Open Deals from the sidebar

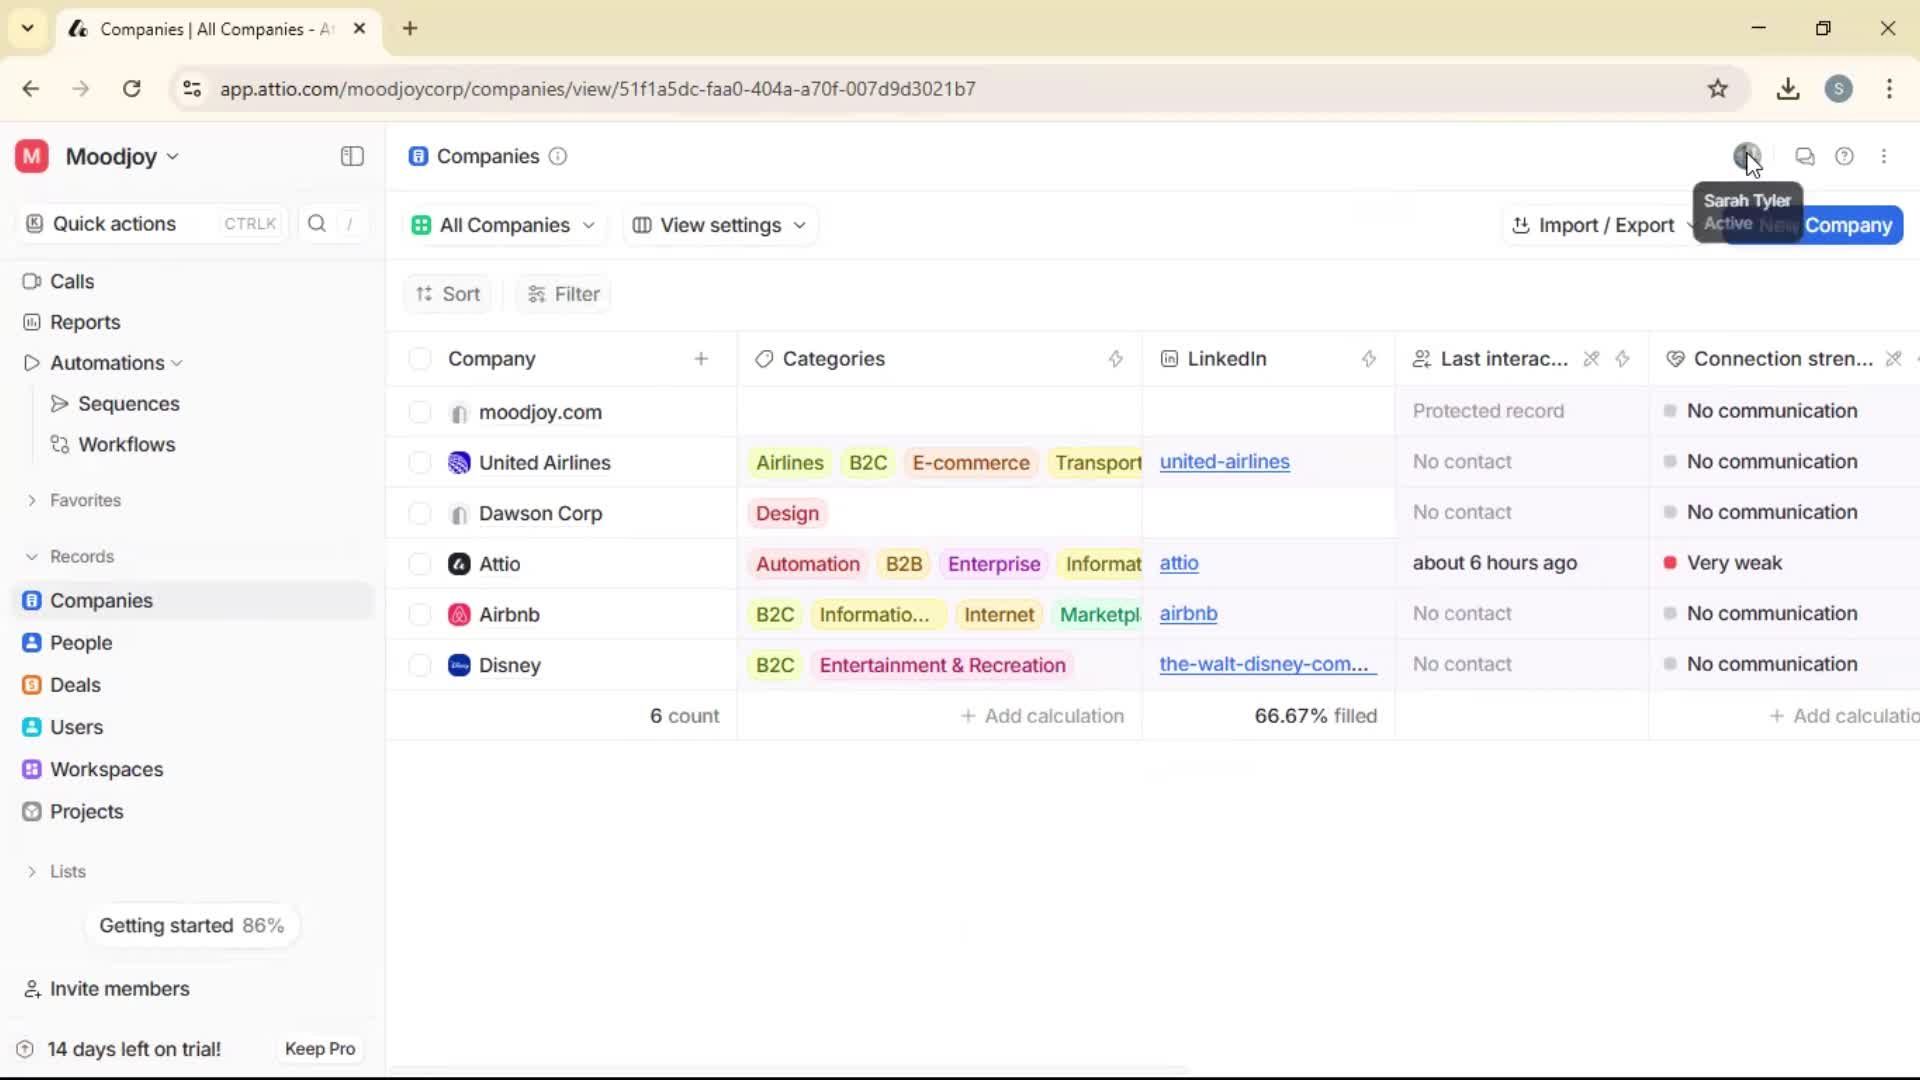click(x=75, y=685)
